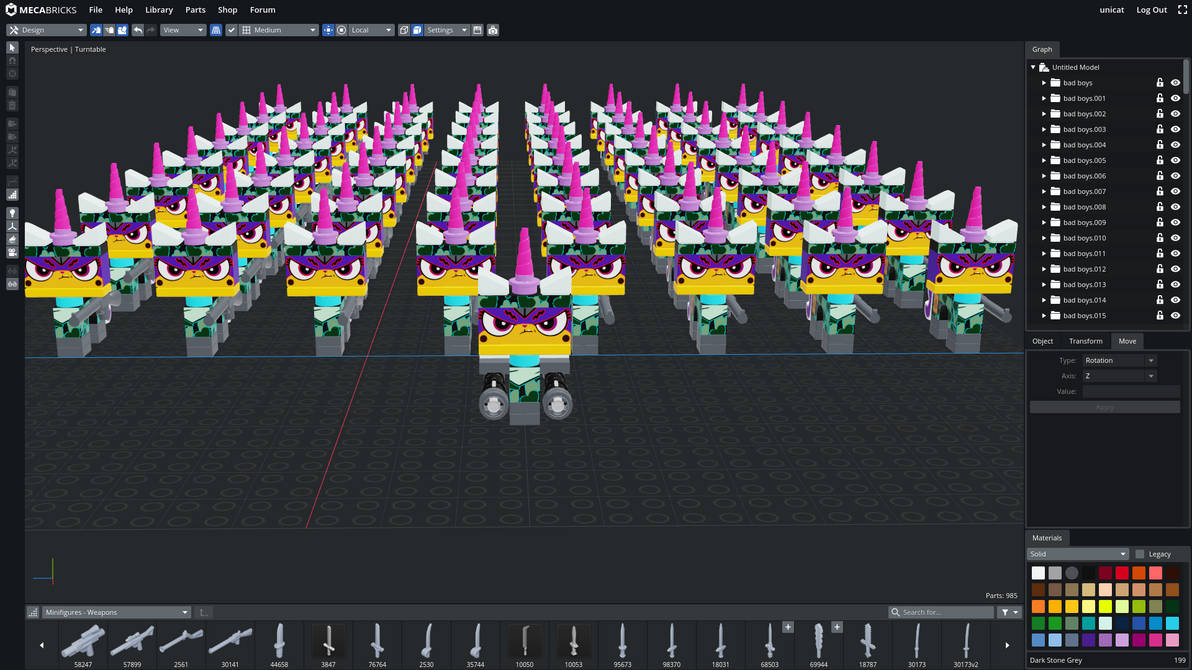
Task: Select part 58247 weapon thumbnail
Action: tap(83, 642)
